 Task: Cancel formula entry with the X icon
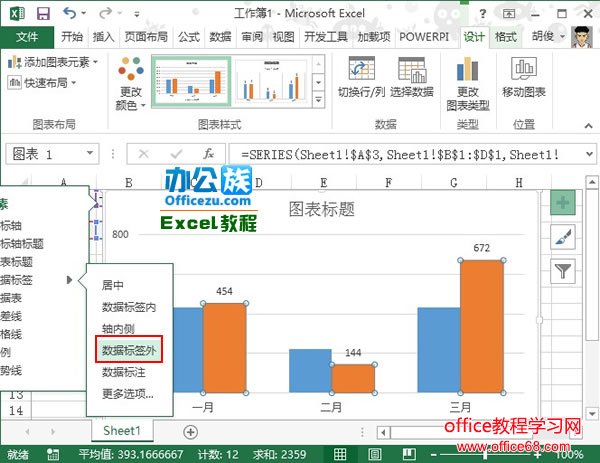[144, 154]
